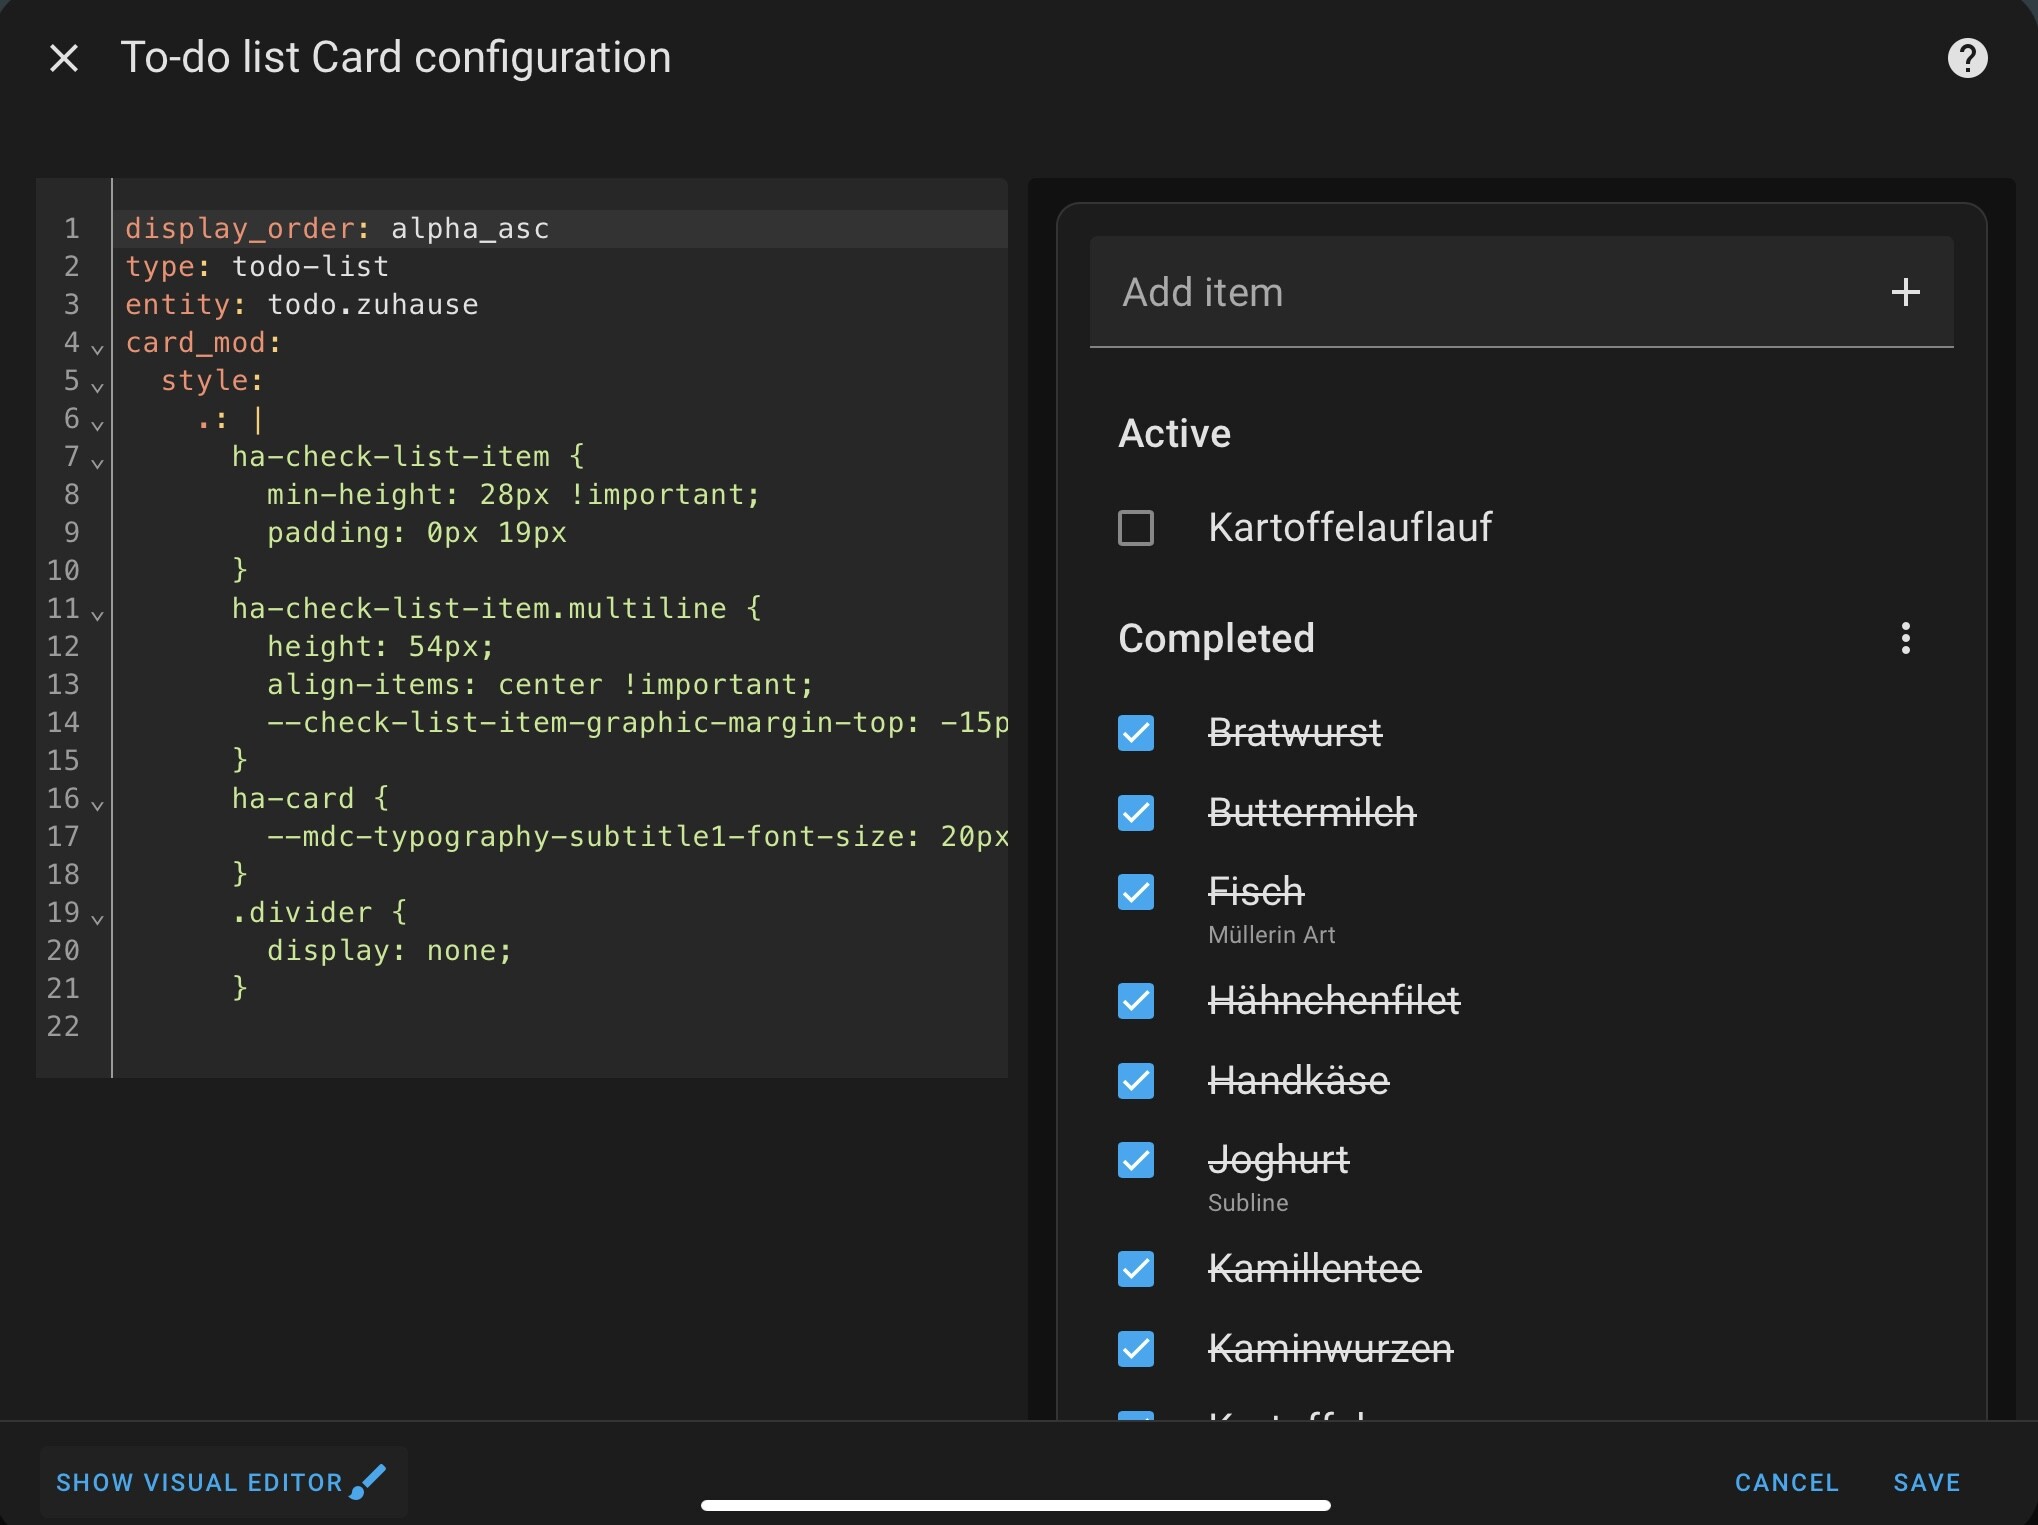Uncheck the Kamillentee item
This screenshot has width=2038, height=1525.
point(1135,1268)
